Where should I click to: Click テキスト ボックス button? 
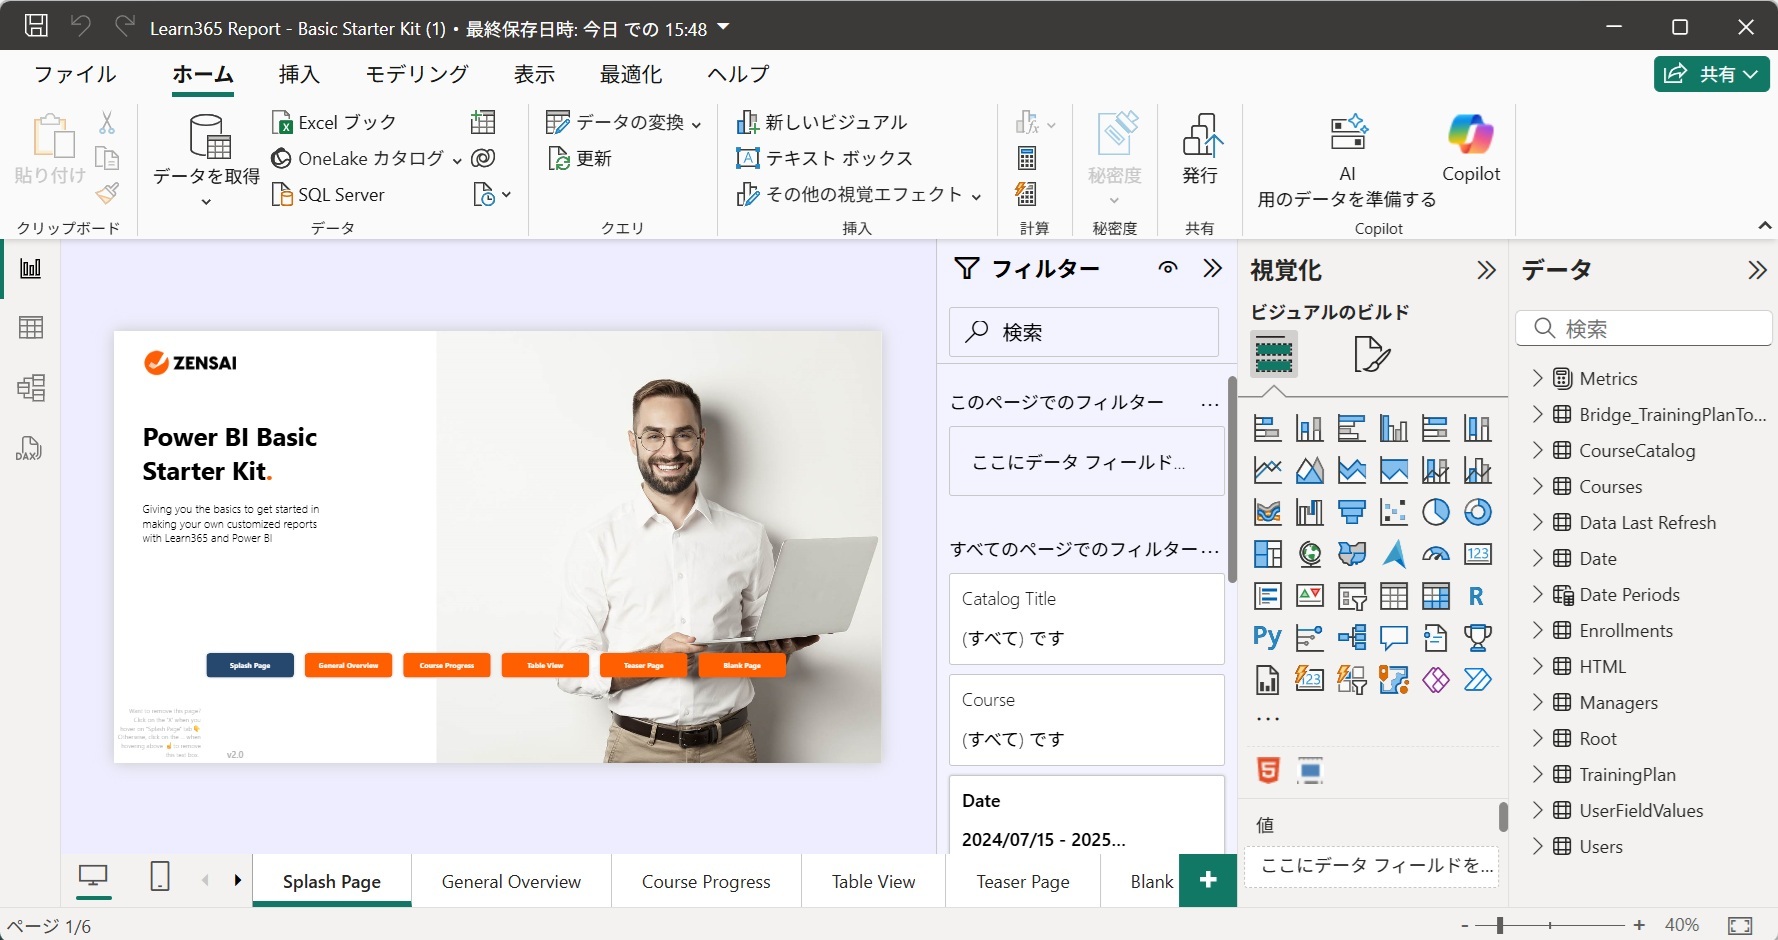pos(824,158)
